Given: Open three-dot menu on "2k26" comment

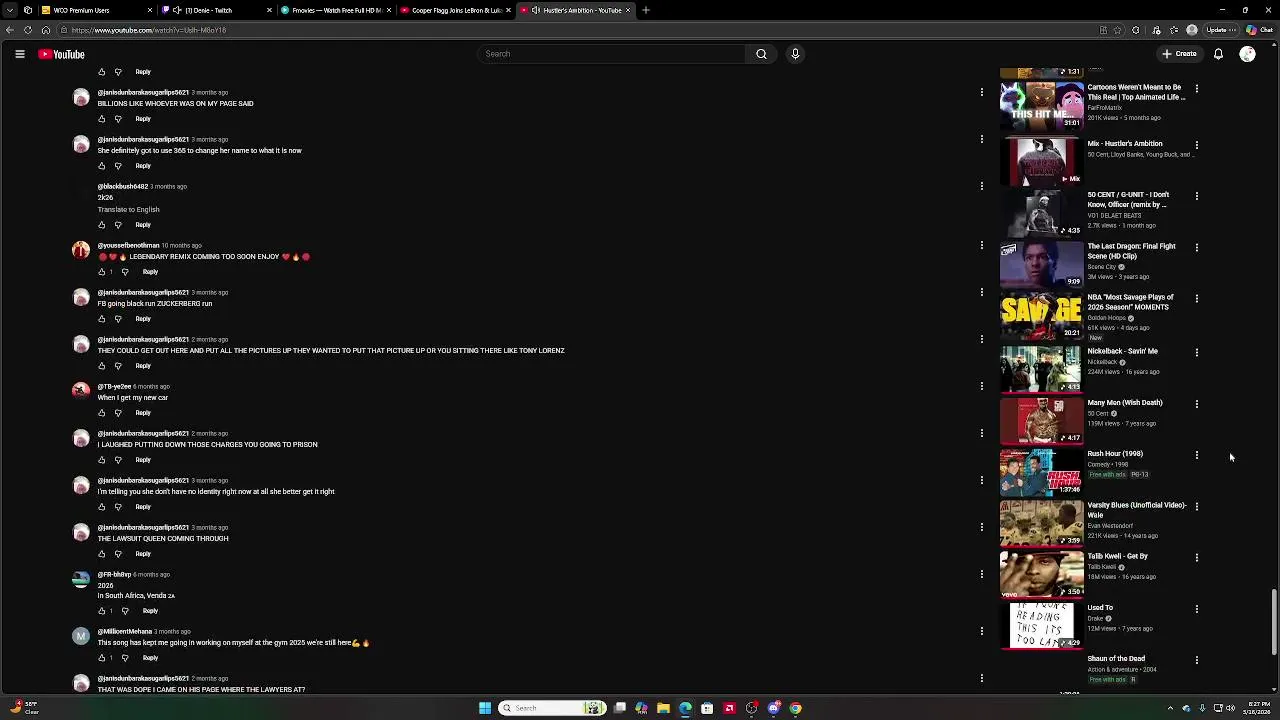Looking at the screenshot, I should pyautogui.click(x=981, y=186).
